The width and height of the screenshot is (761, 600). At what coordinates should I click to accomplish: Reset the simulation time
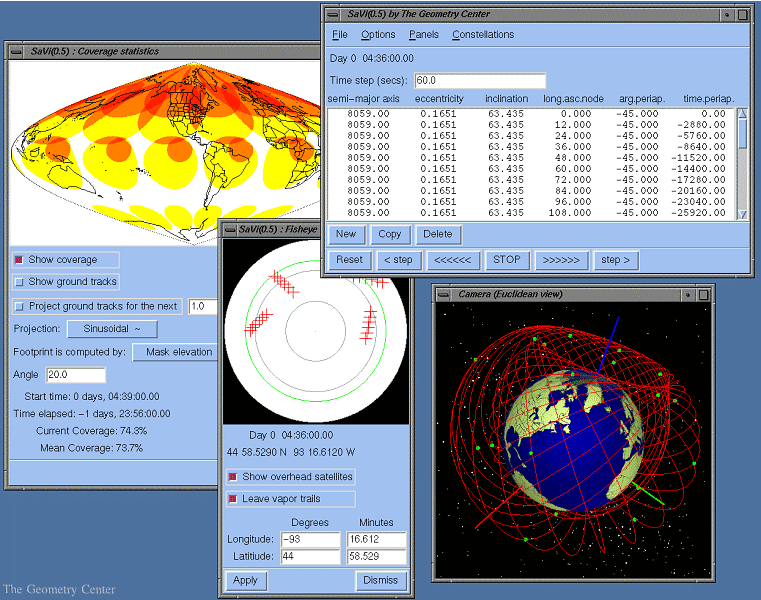click(x=349, y=260)
